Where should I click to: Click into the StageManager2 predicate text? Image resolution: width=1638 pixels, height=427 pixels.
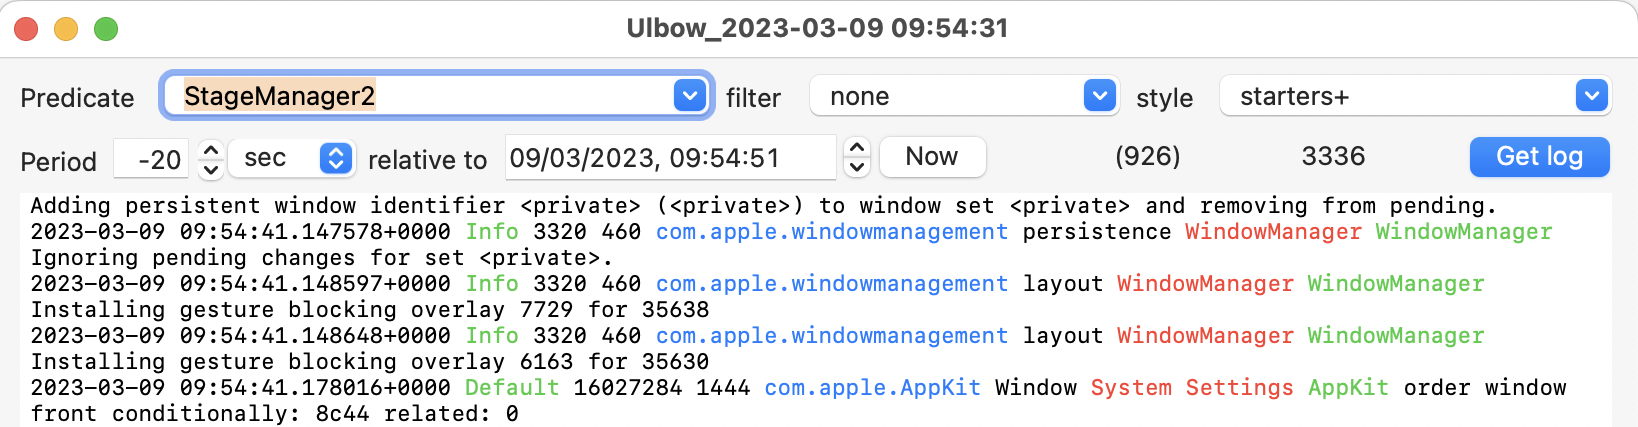280,96
